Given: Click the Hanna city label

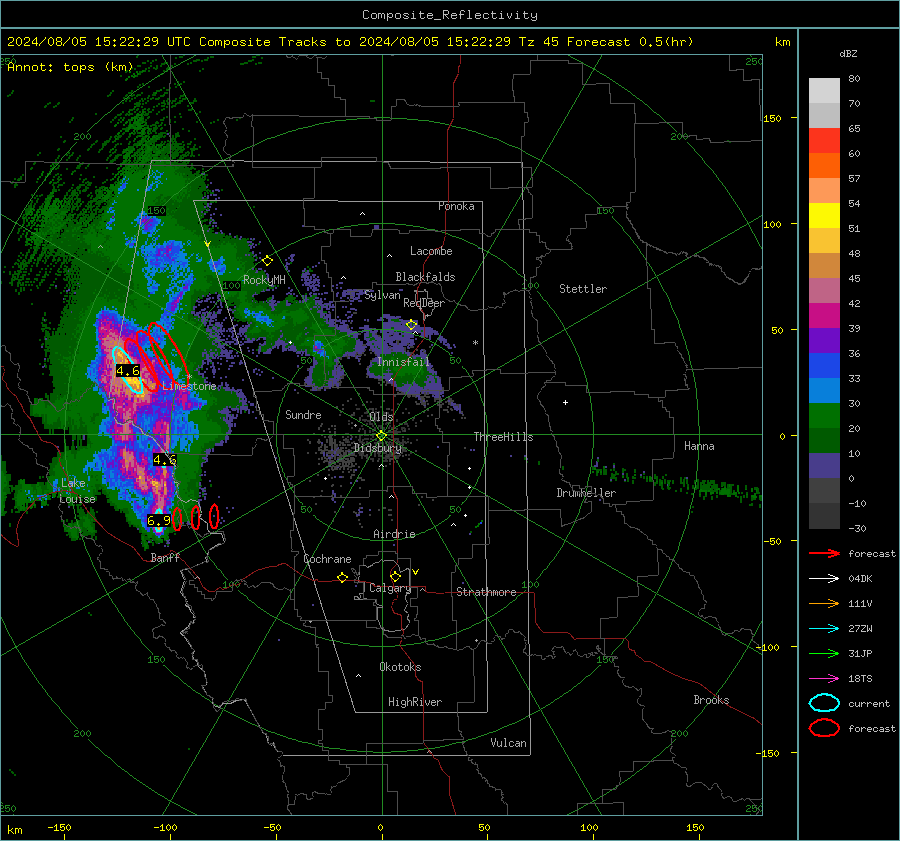Looking at the screenshot, I should 699,446.
